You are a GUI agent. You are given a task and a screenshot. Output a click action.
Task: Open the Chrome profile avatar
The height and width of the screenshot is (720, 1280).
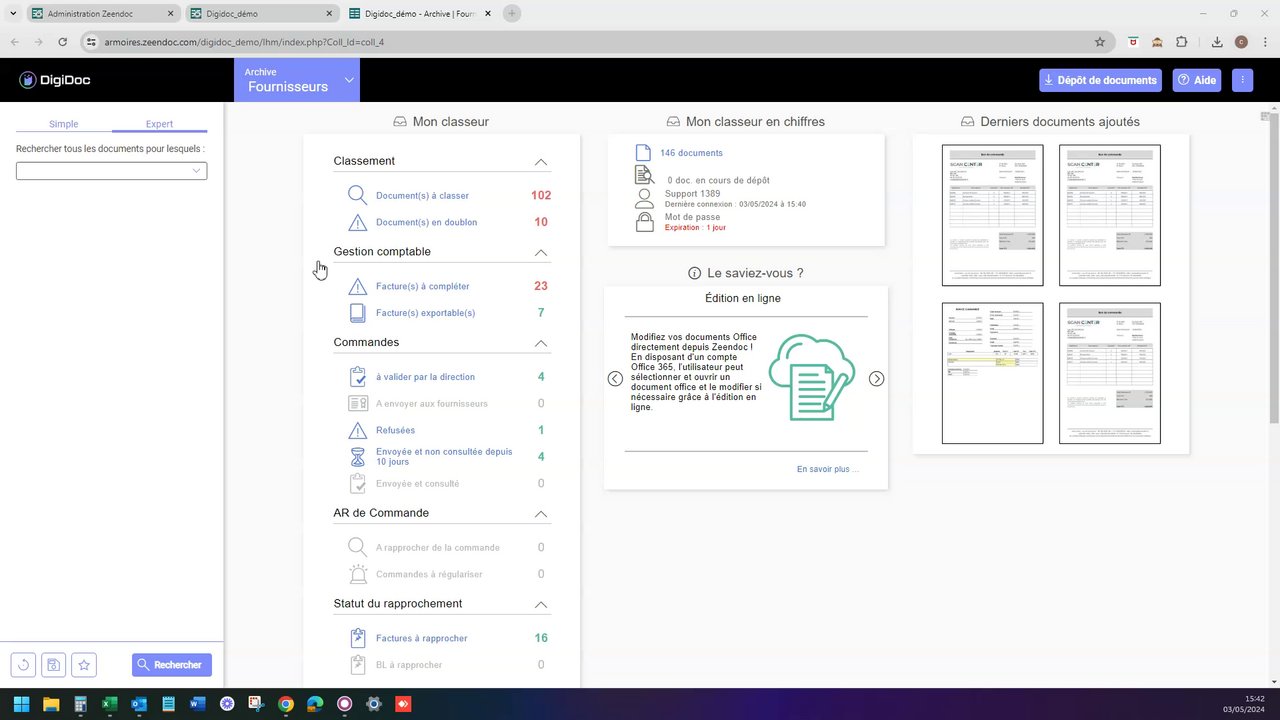tap(1241, 42)
